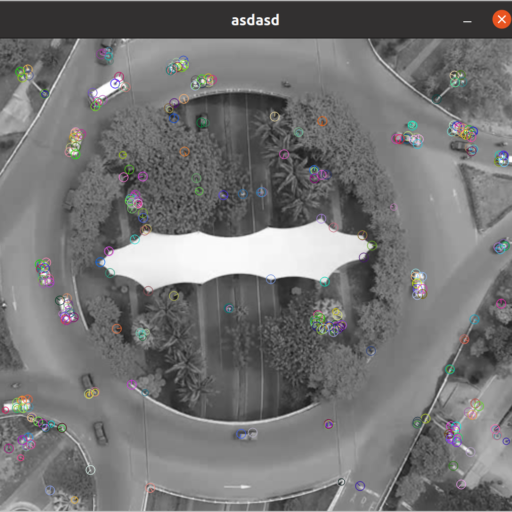The height and width of the screenshot is (512, 512).
Task: Click the blue keypoint on canopy's bottom edge
Action: pyautogui.click(x=271, y=279)
